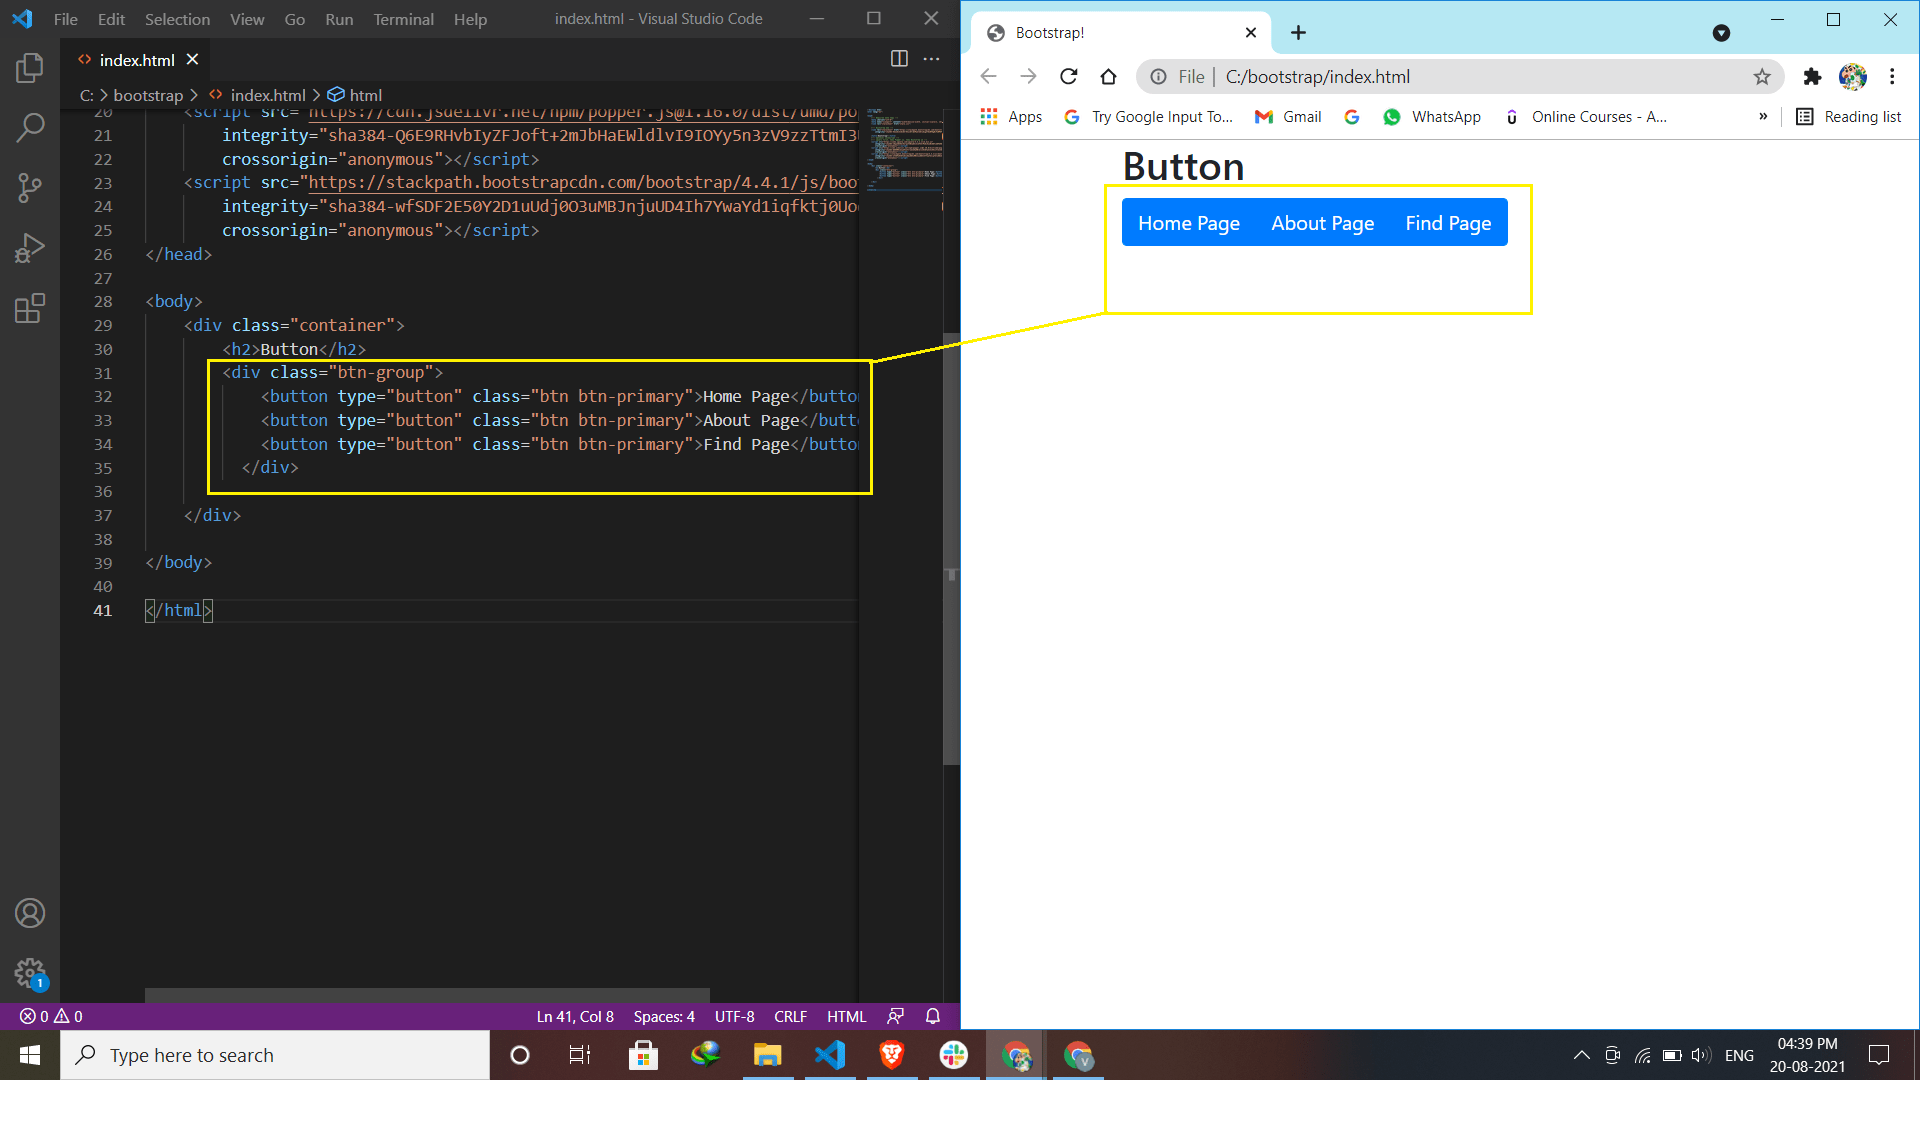
Task: Switch to the index.html editor tab
Action: (137, 60)
